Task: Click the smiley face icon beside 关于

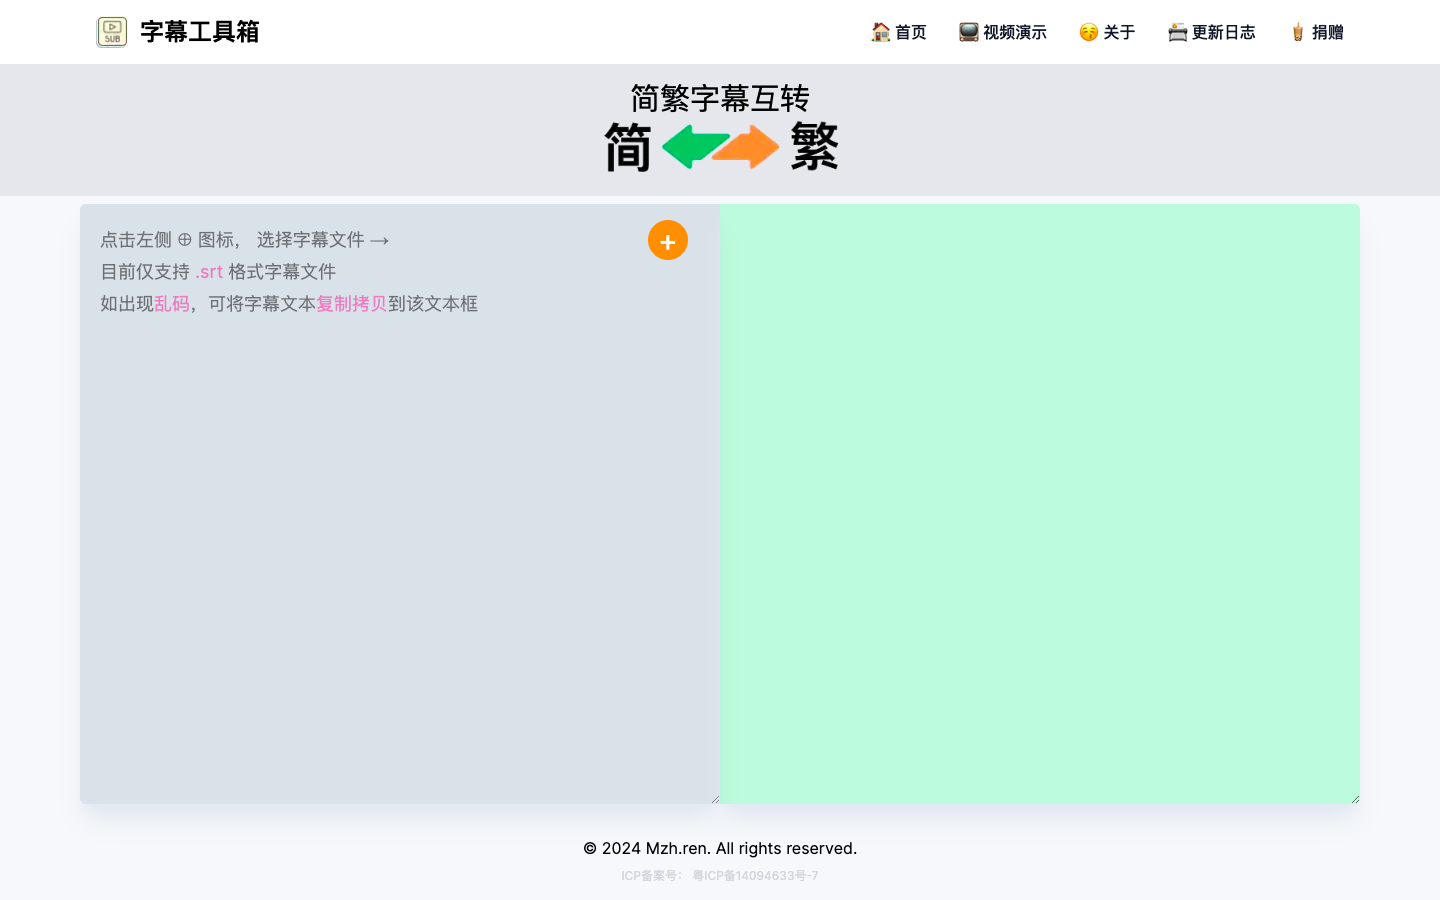Action: [1086, 31]
